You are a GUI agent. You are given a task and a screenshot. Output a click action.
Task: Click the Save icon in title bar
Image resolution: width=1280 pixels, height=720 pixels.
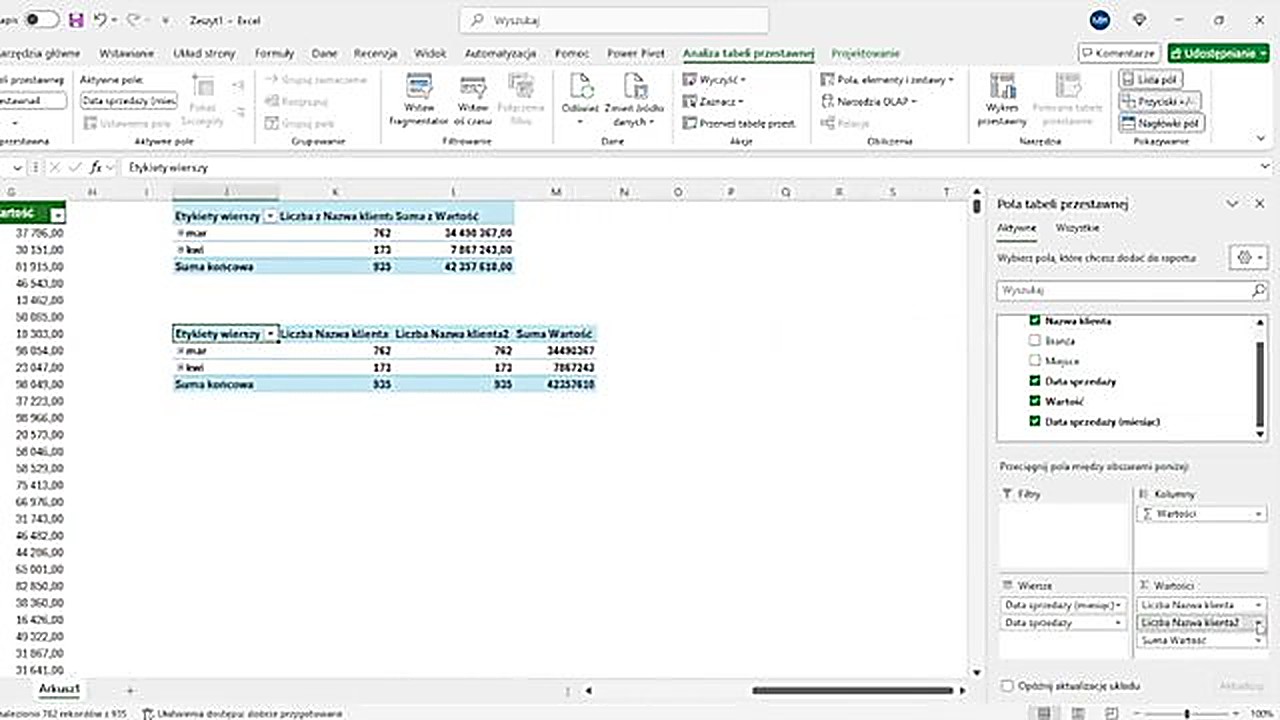click(x=76, y=20)
